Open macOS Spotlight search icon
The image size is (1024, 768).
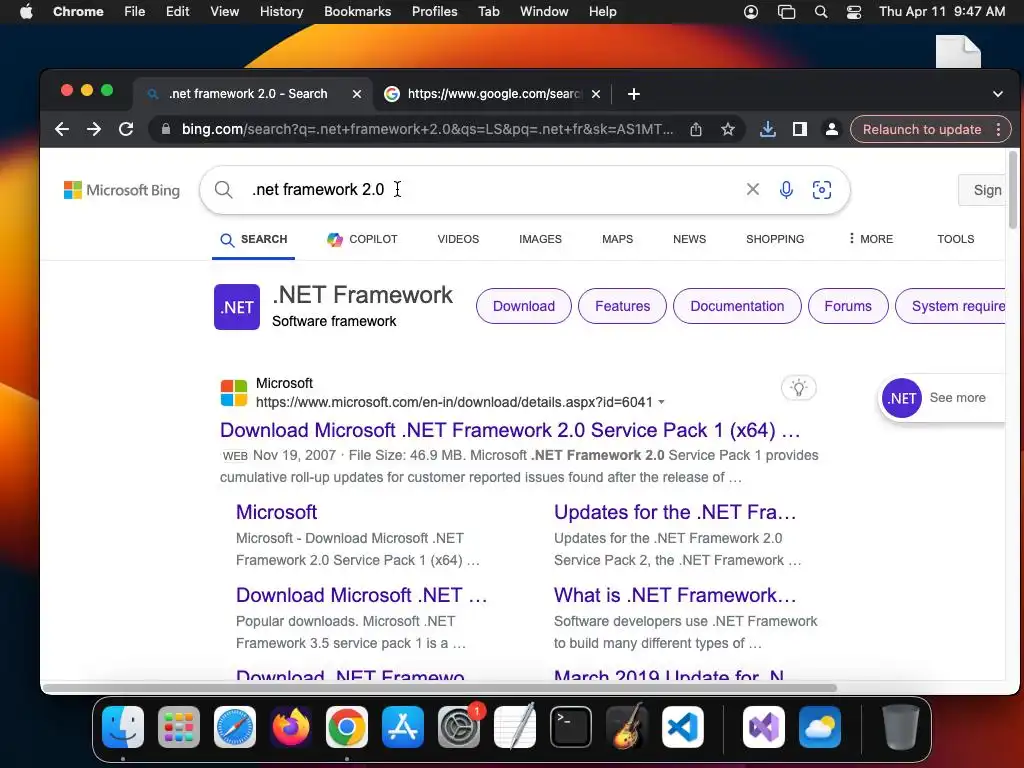pyautogui.click(x=821, y=12)
